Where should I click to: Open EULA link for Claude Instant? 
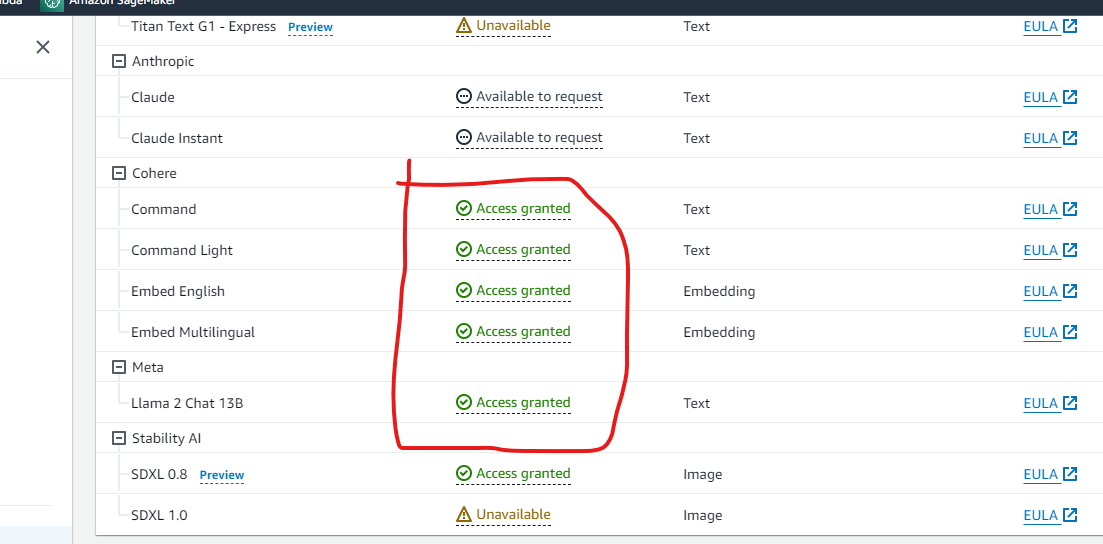point(1050,138)
